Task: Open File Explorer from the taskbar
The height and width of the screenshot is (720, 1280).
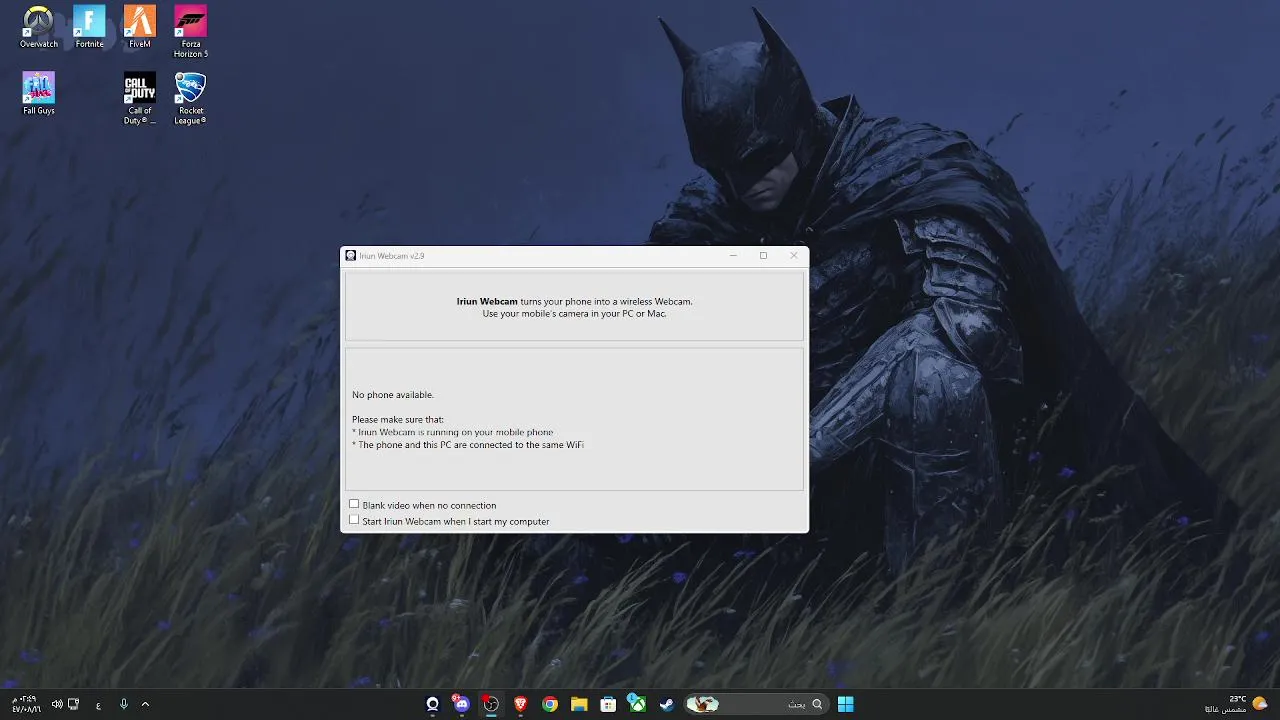Action: click(579, 704)
